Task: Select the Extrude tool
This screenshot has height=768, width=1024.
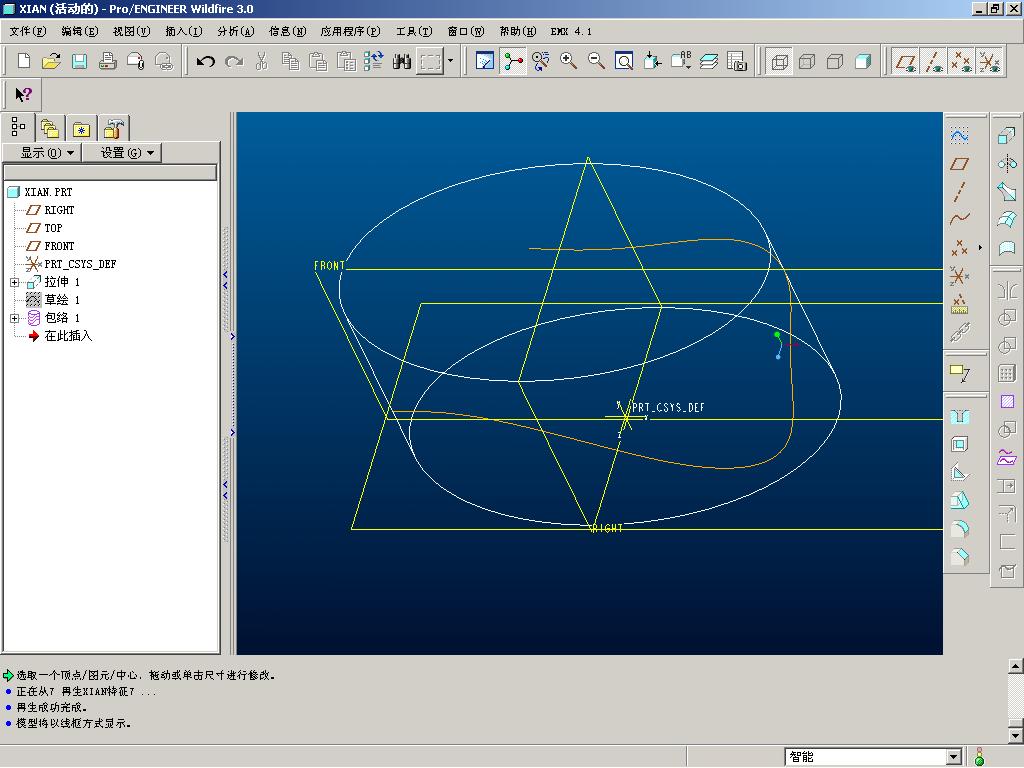Action: 1006,135
